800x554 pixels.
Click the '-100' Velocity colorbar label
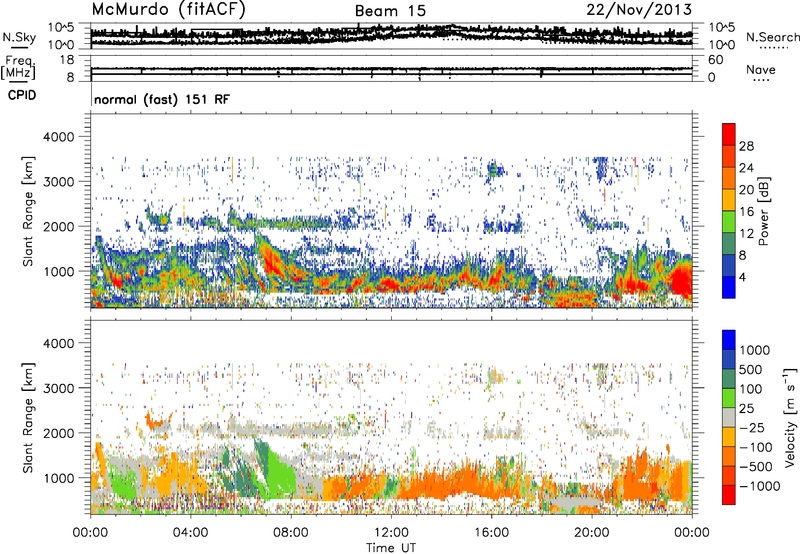[756, 447]
